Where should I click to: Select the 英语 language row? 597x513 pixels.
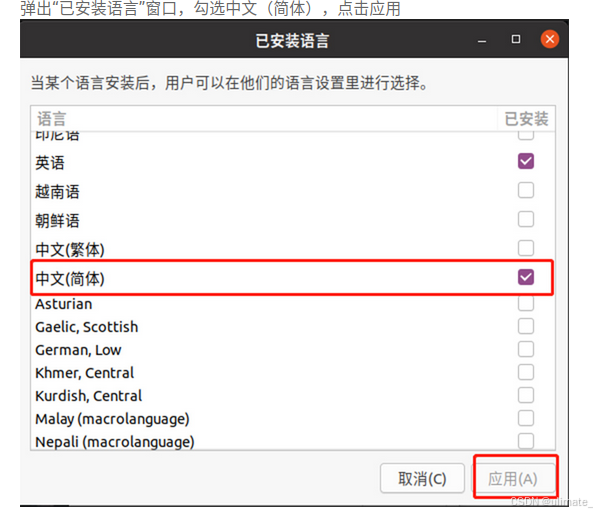pyautogui.click(x=292, y=162)
